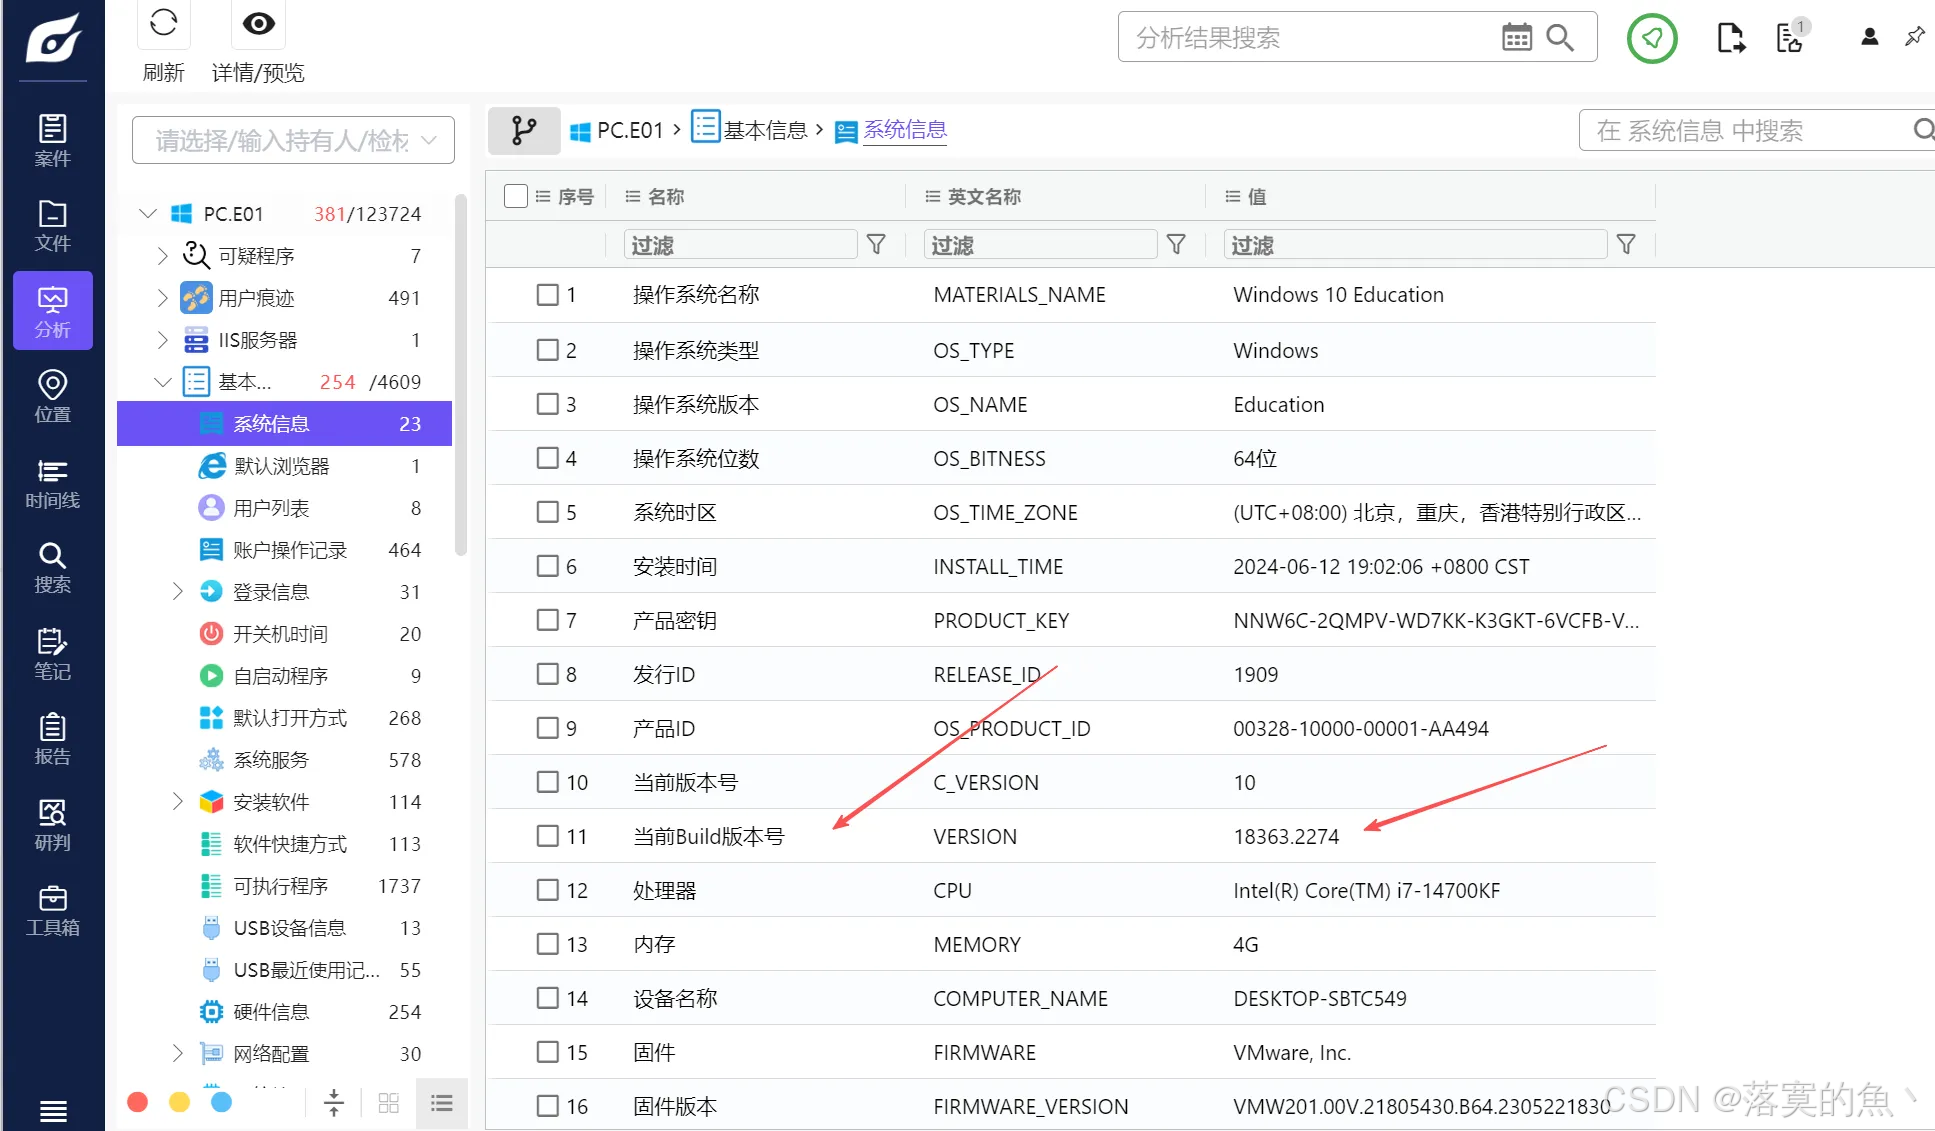Toggle the select-all checkbox in header
The height and width of the screenshot is (1131, 1935).
[516, 196]
